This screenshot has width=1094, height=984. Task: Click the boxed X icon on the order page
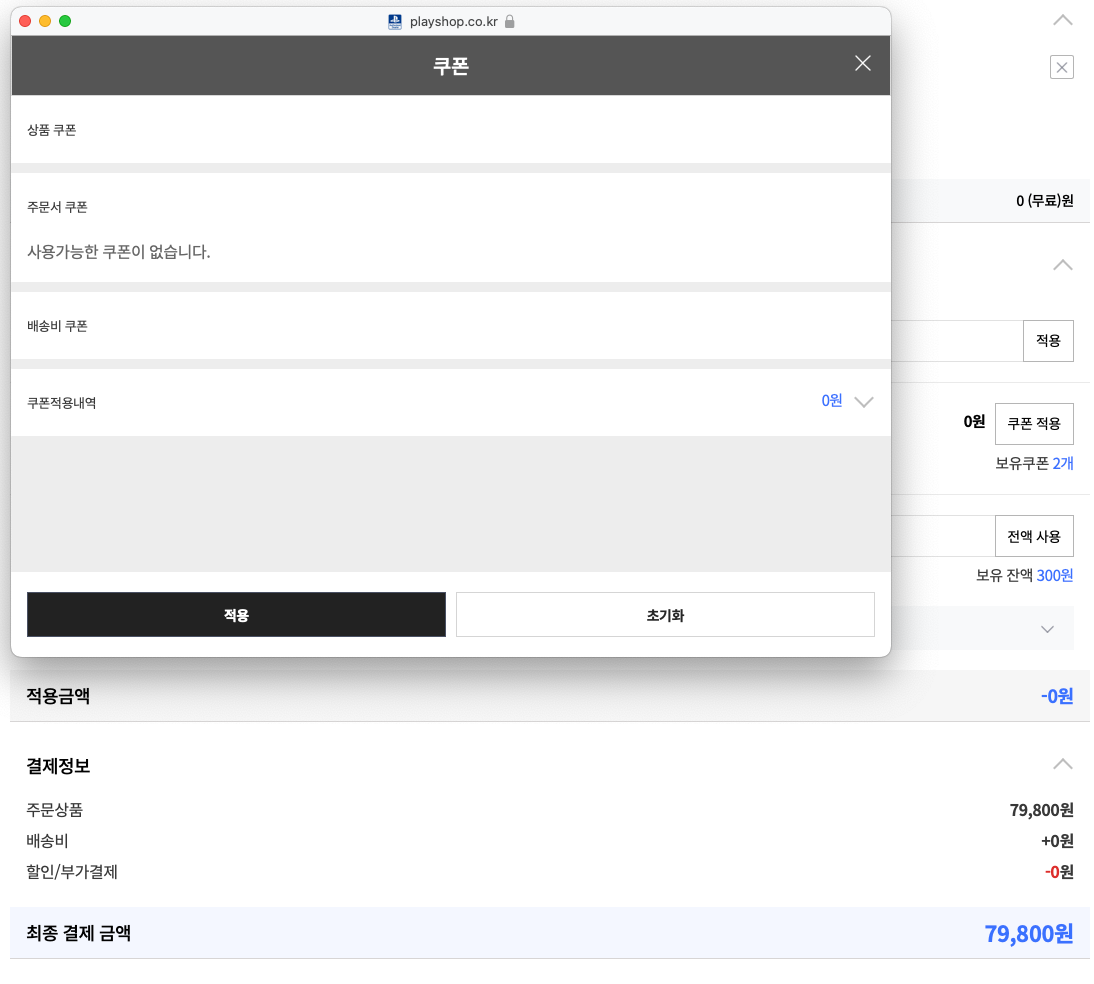(x=1061, y=68)
